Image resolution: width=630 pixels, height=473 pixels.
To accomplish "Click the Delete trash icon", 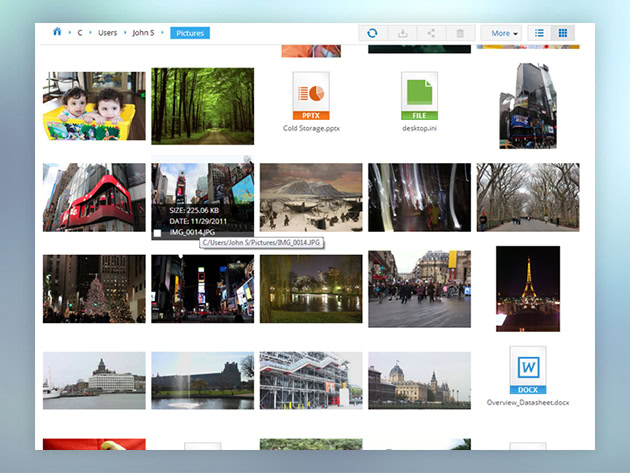I will (460, 33).
